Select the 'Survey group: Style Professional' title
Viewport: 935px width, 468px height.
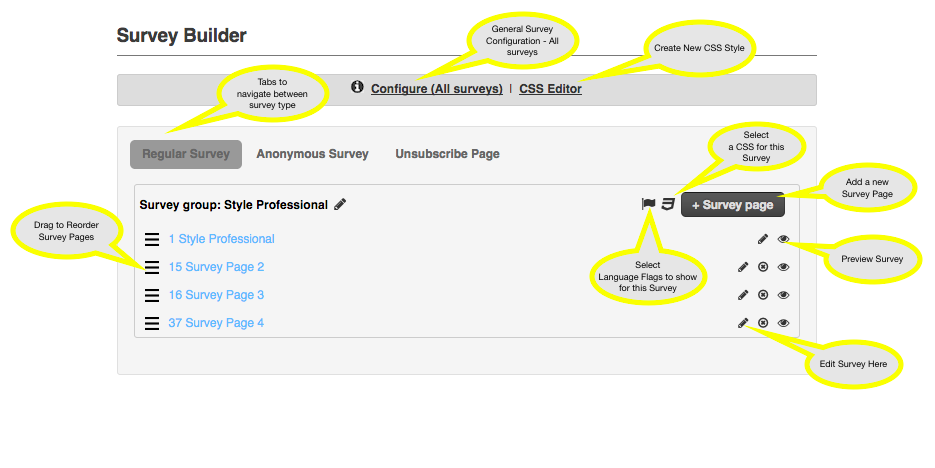pos(234,205)
